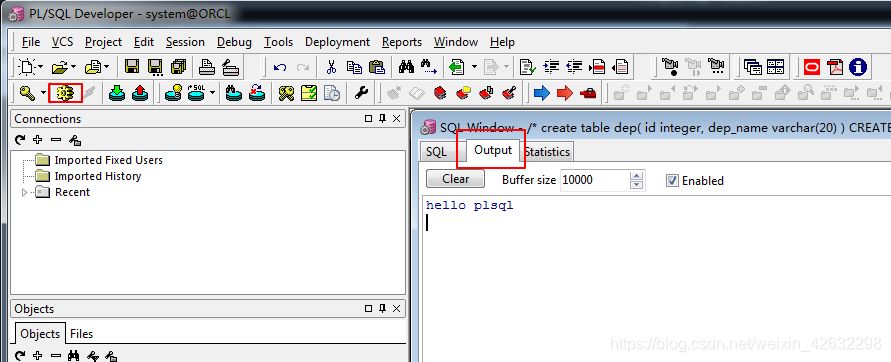Toggle the Enabled checkbox in Output tab
Screen dimensions: 891x362
[x=672, y=181]
